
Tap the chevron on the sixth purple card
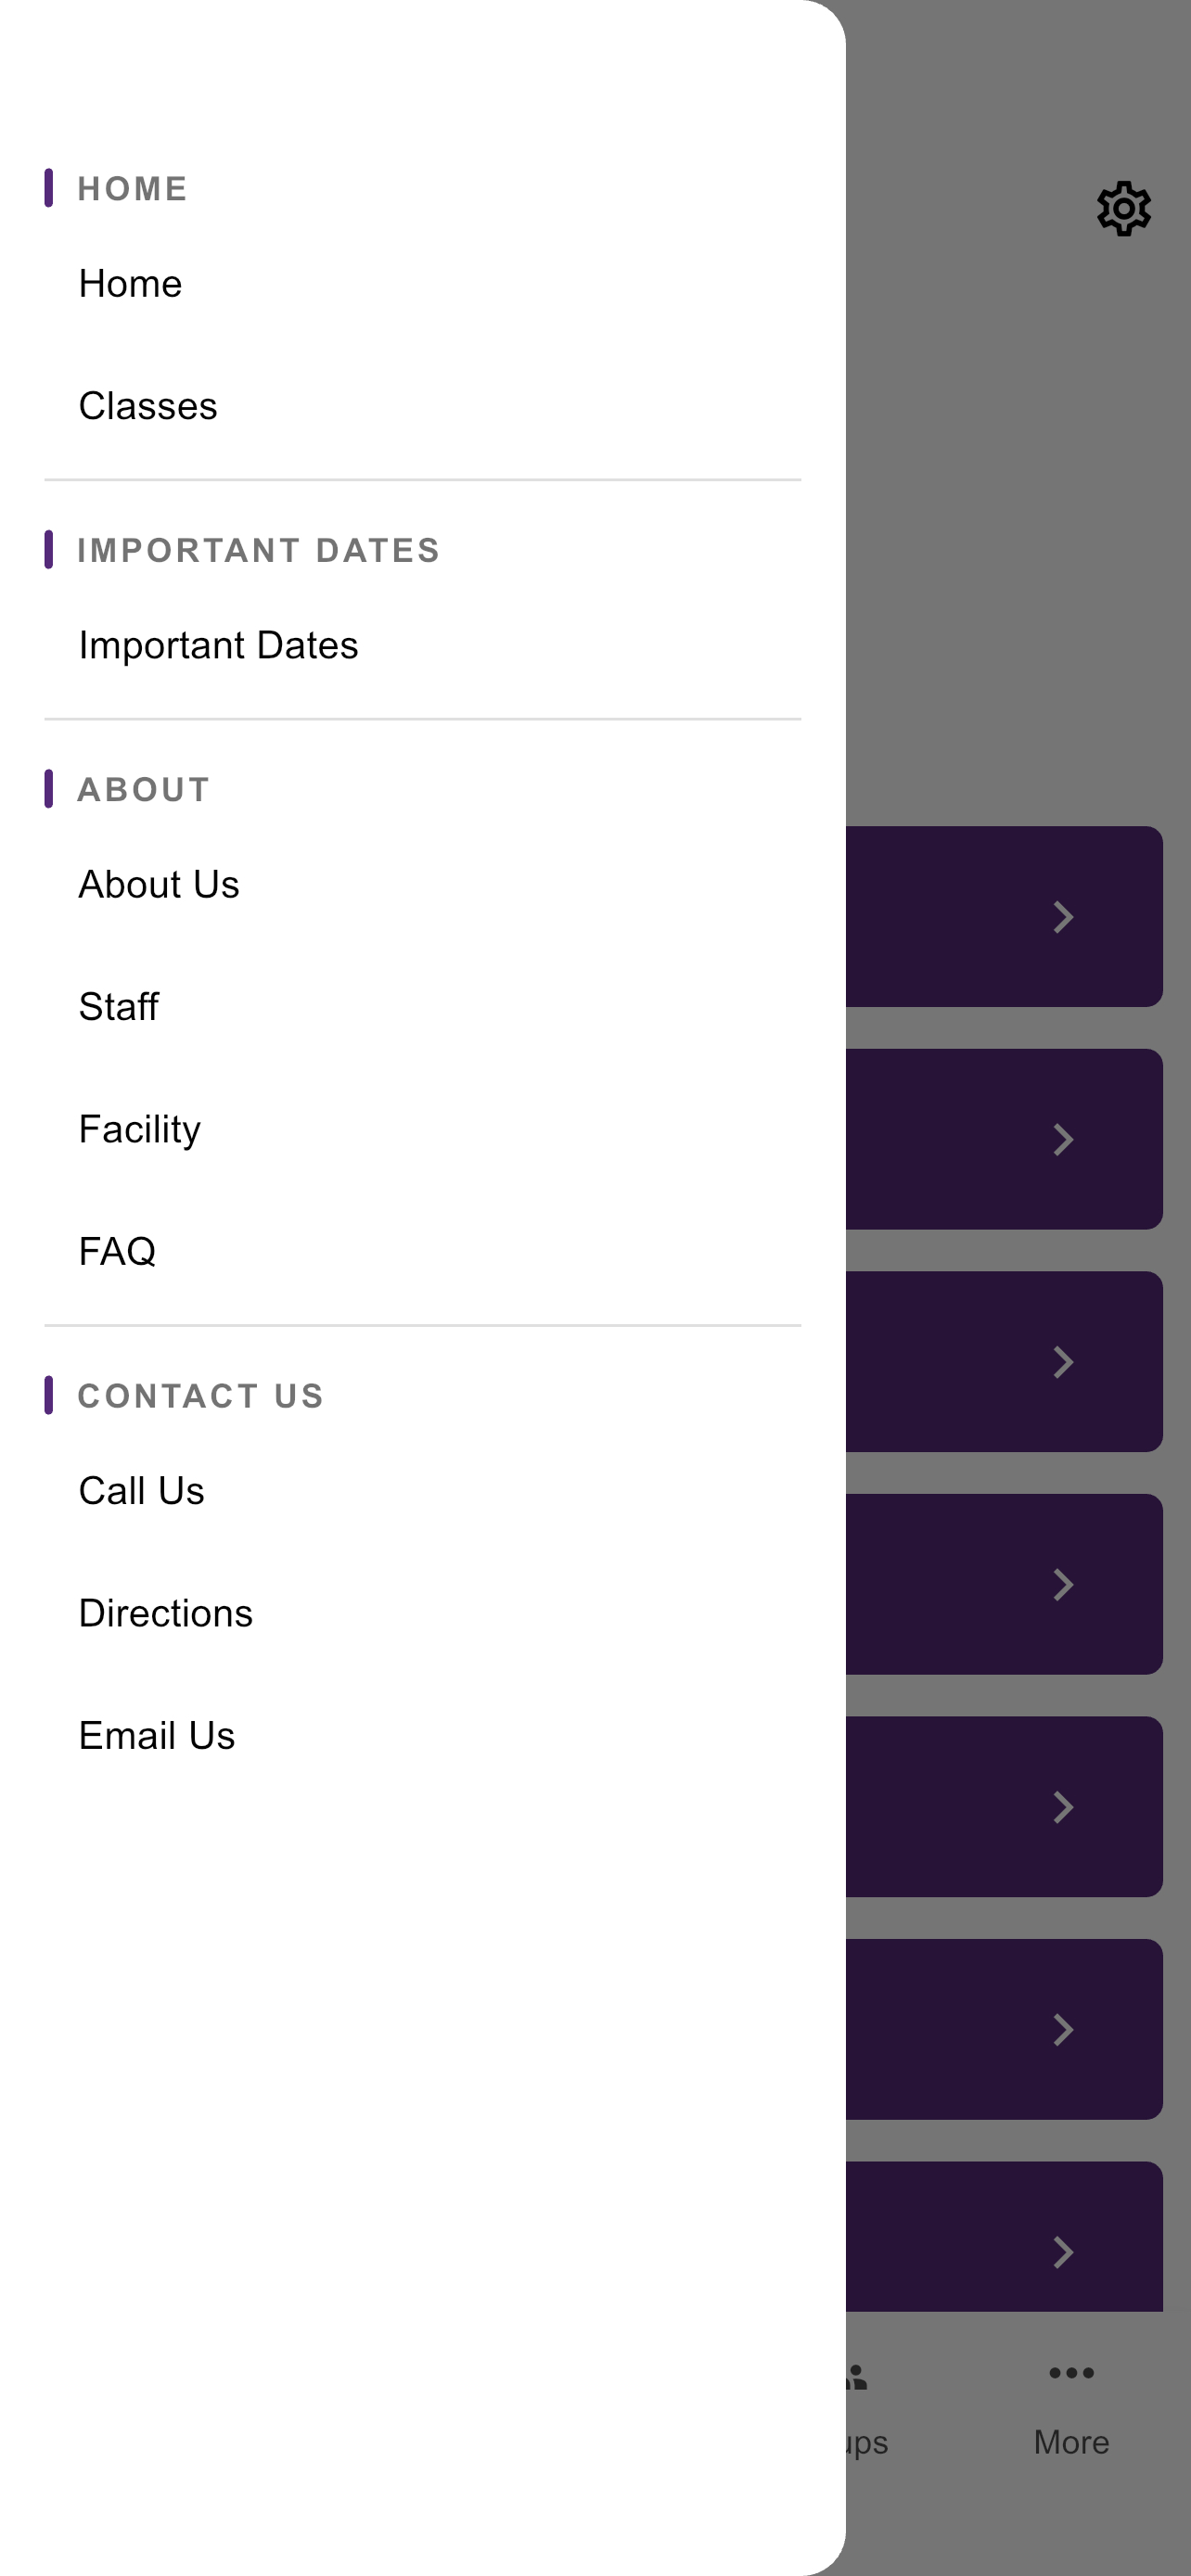click(x=1063, y=2029)
